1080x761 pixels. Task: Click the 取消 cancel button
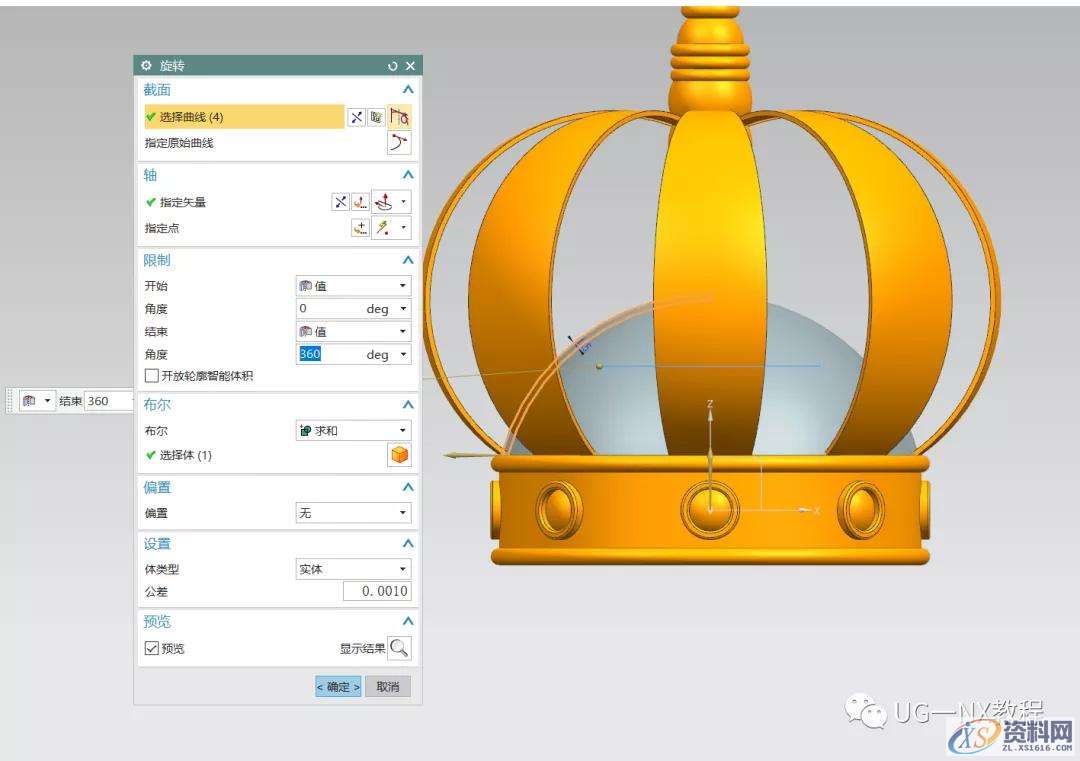[388, 686]
